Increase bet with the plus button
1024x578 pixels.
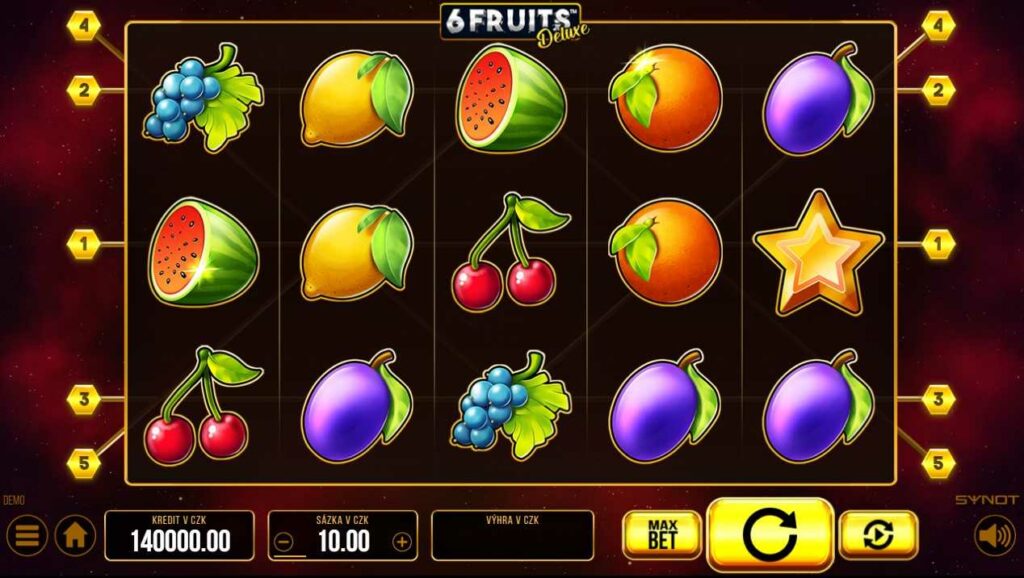[x=402, y=541]
